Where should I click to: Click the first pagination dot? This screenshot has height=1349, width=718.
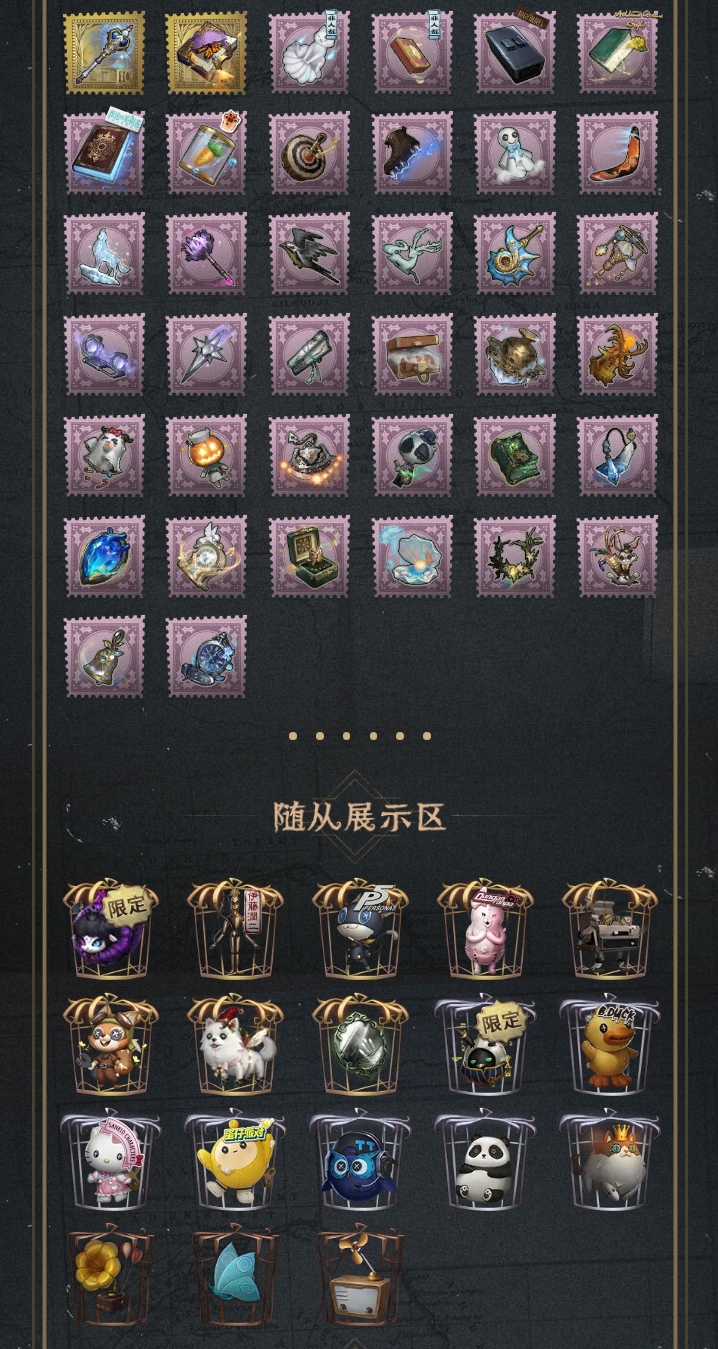[x=293, y=736]
